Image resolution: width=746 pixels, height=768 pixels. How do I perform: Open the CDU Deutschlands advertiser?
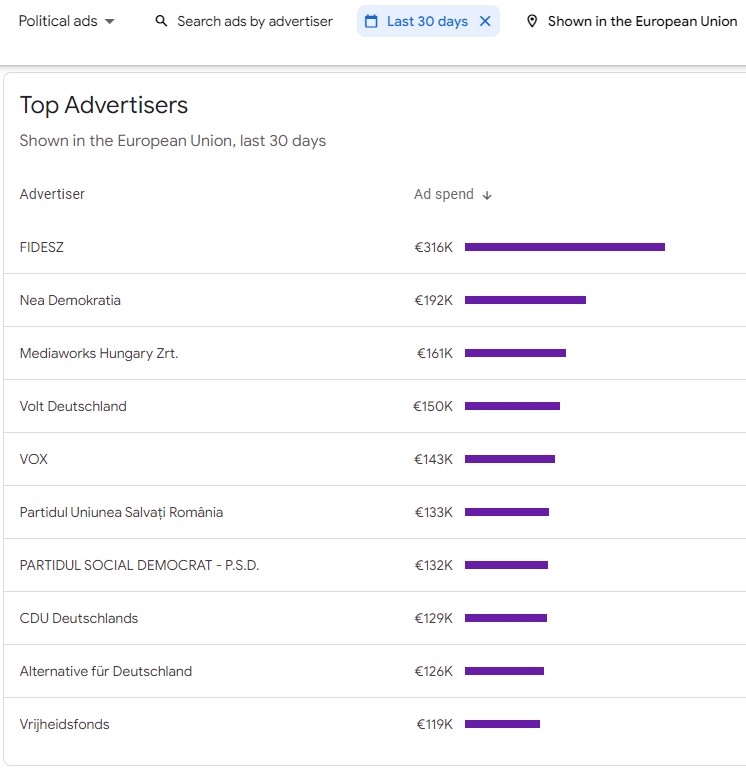[x=375, y=618]
